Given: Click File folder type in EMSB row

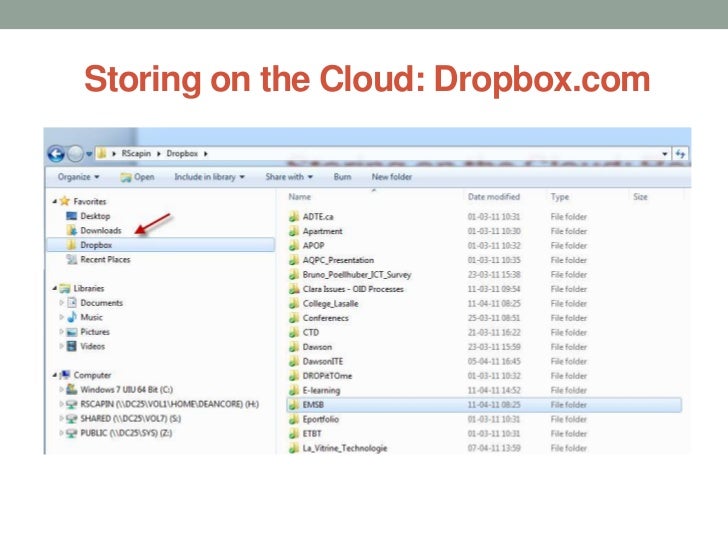Looking at the screenshot, I should [x=569, y=405].
